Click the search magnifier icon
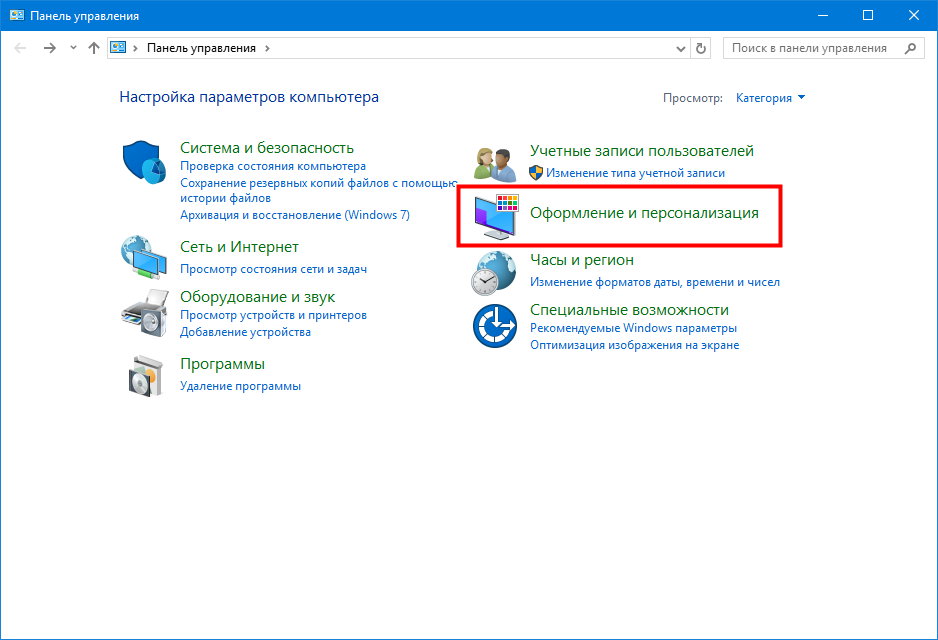The height and width of the screenshot is (640, 938). click(x=910, y=48)
